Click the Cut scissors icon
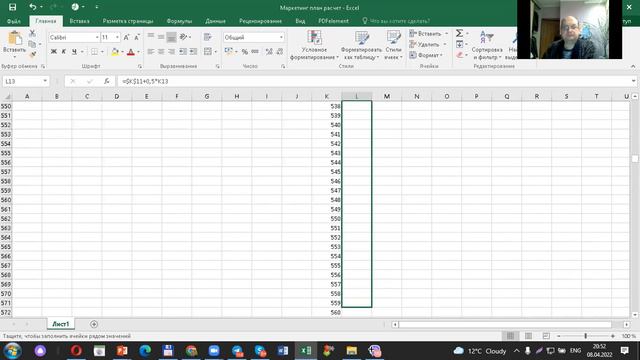This screenshot has height=360, width=640. [x=33, y=33]
